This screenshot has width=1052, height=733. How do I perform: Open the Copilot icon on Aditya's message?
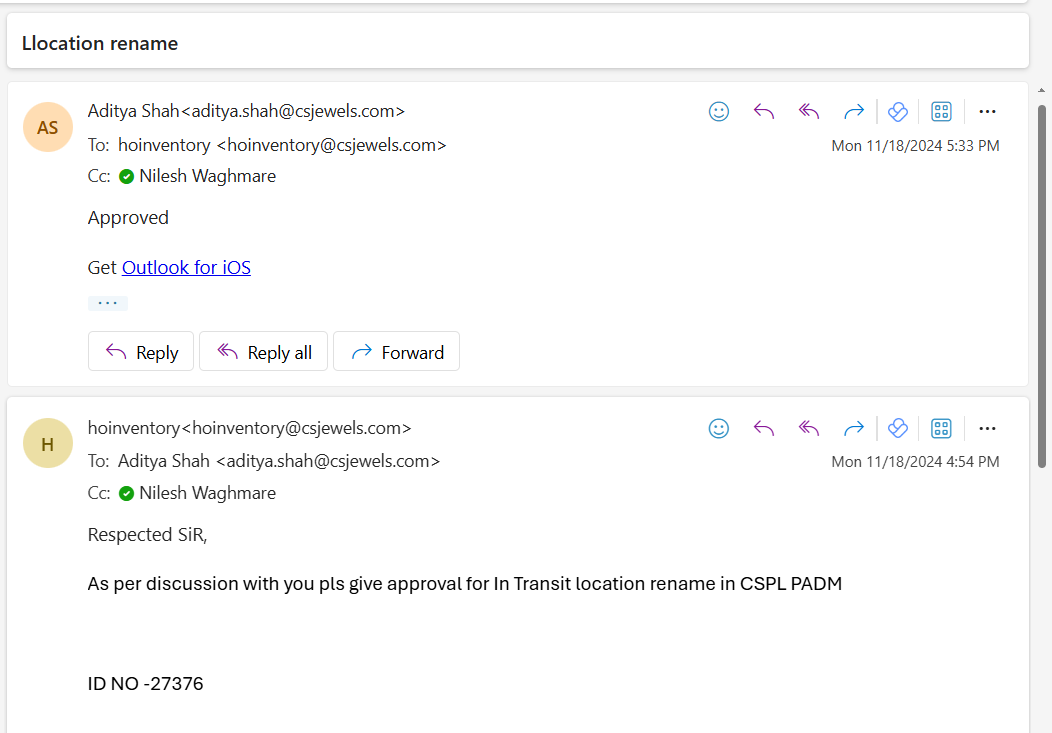(898, 111)
